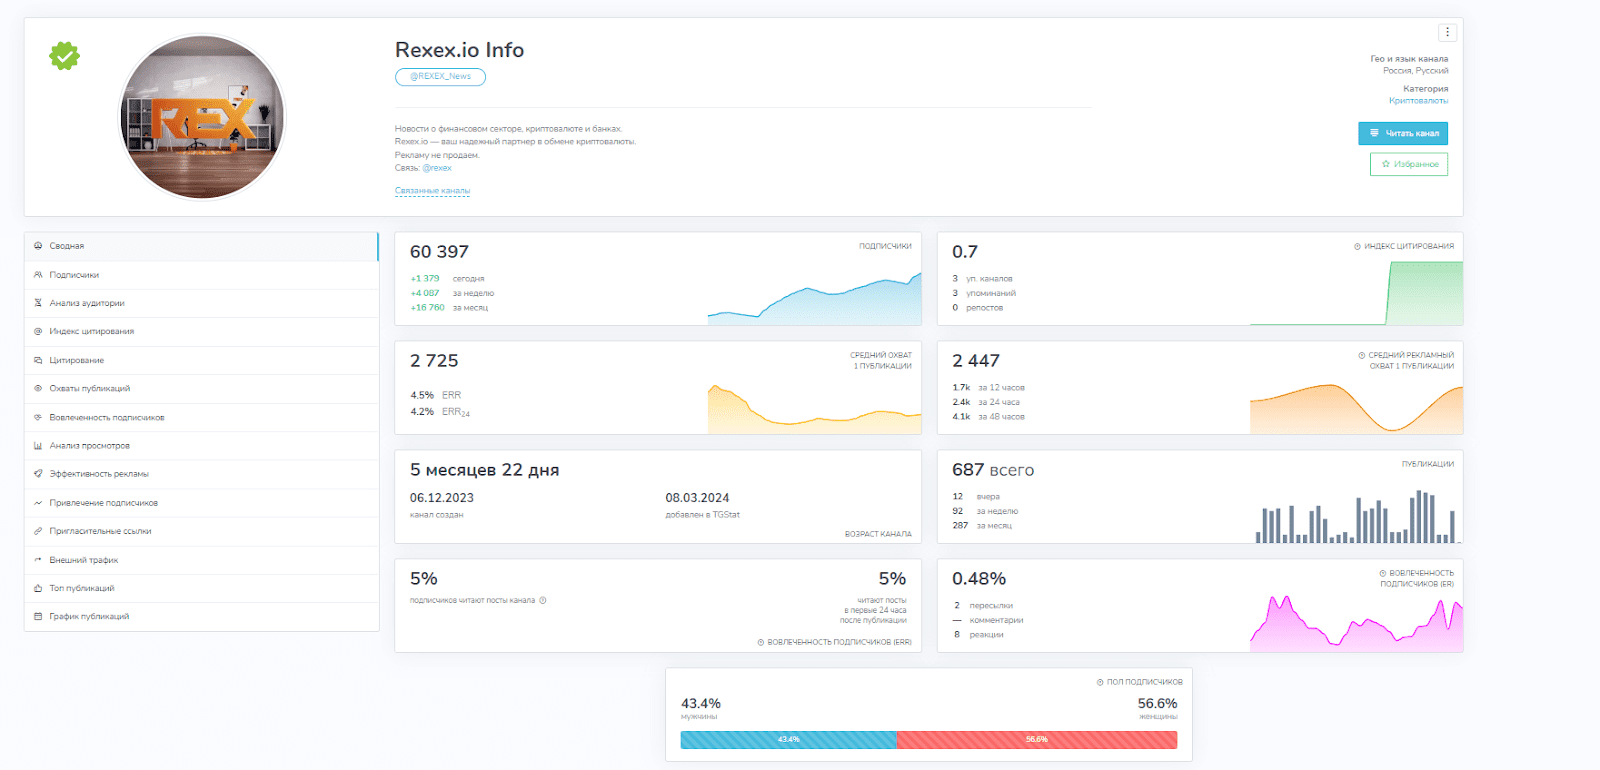The width and height of the screenshot is (1600, 770).
Task: Click help icon after 'подписчиков читают посты канала'
Action: (x=543, y=600)
